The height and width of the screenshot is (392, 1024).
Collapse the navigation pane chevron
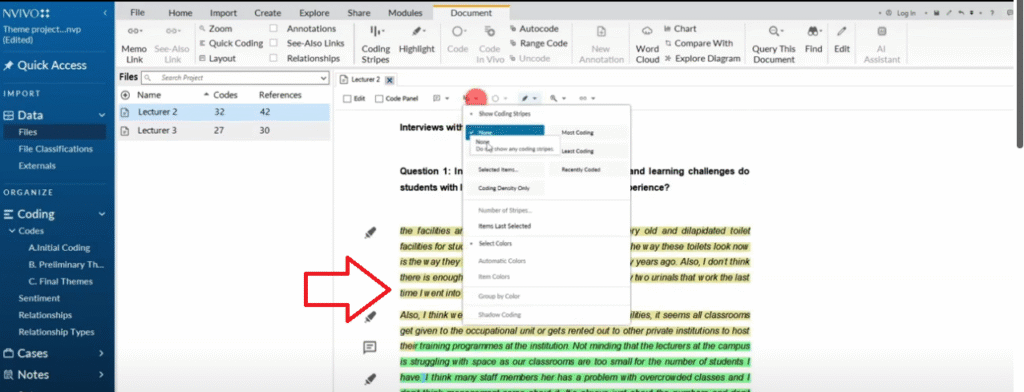pos(105,13)
